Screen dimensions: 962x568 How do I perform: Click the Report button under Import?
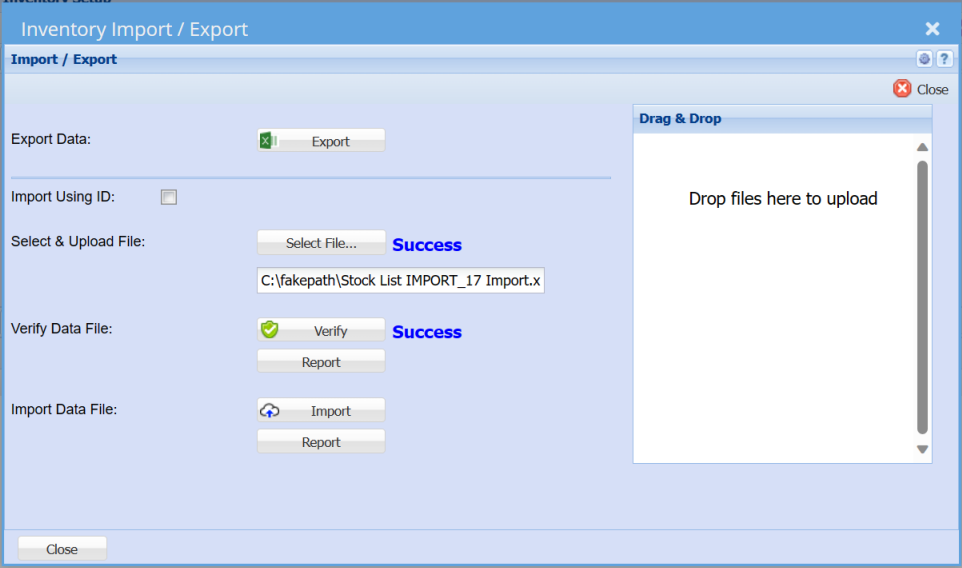(321, 442)
